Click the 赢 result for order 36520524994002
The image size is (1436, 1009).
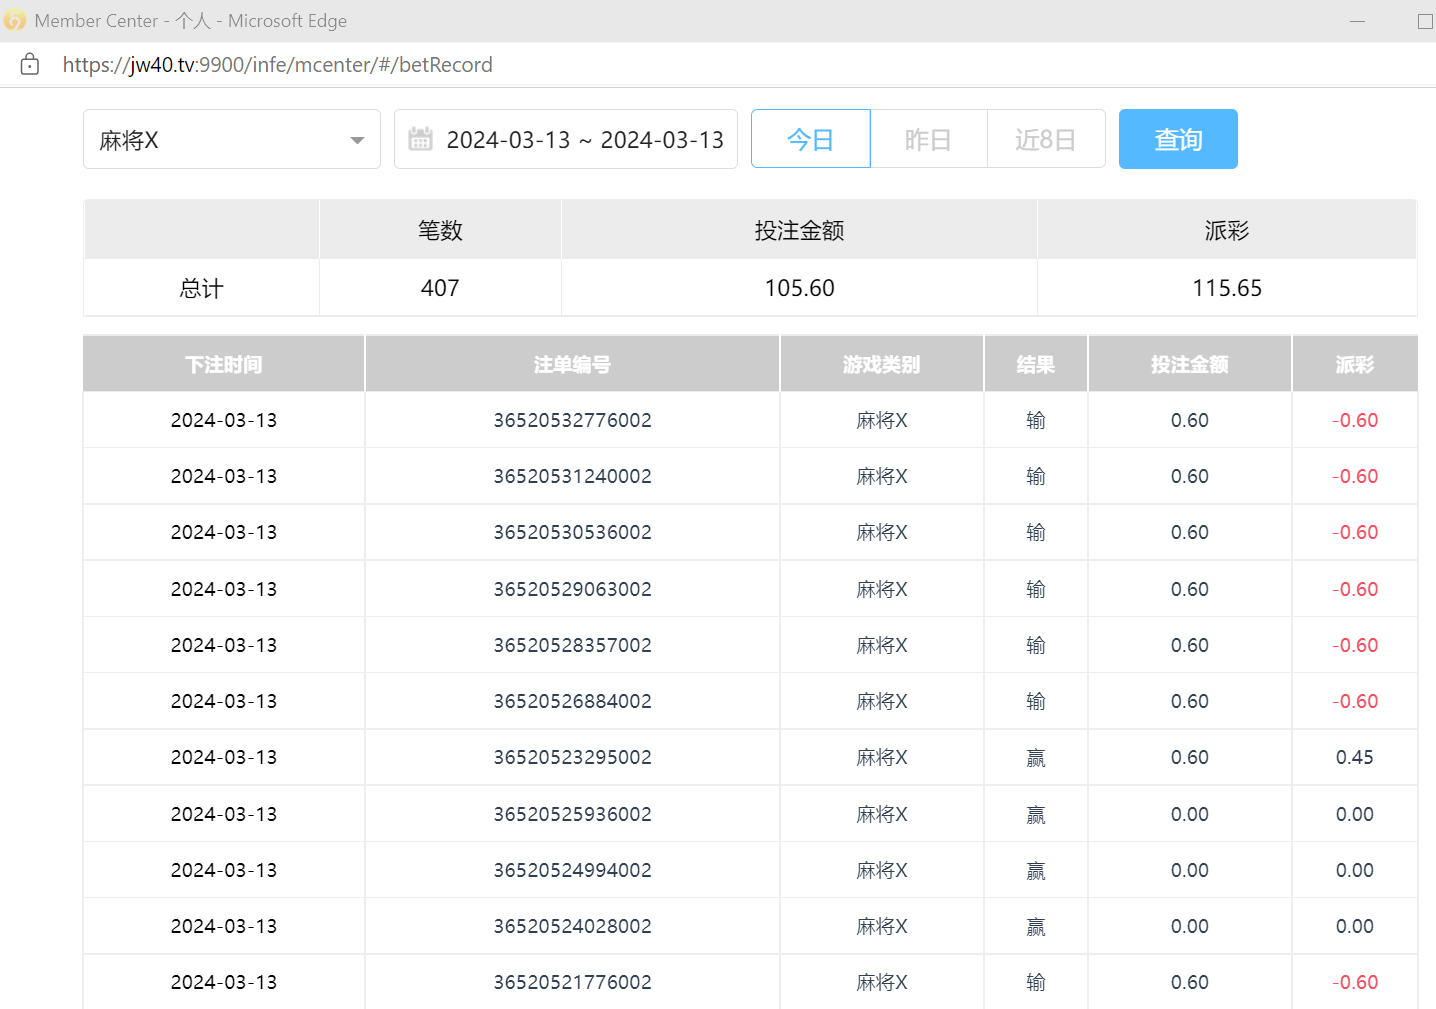[1036, 870]
